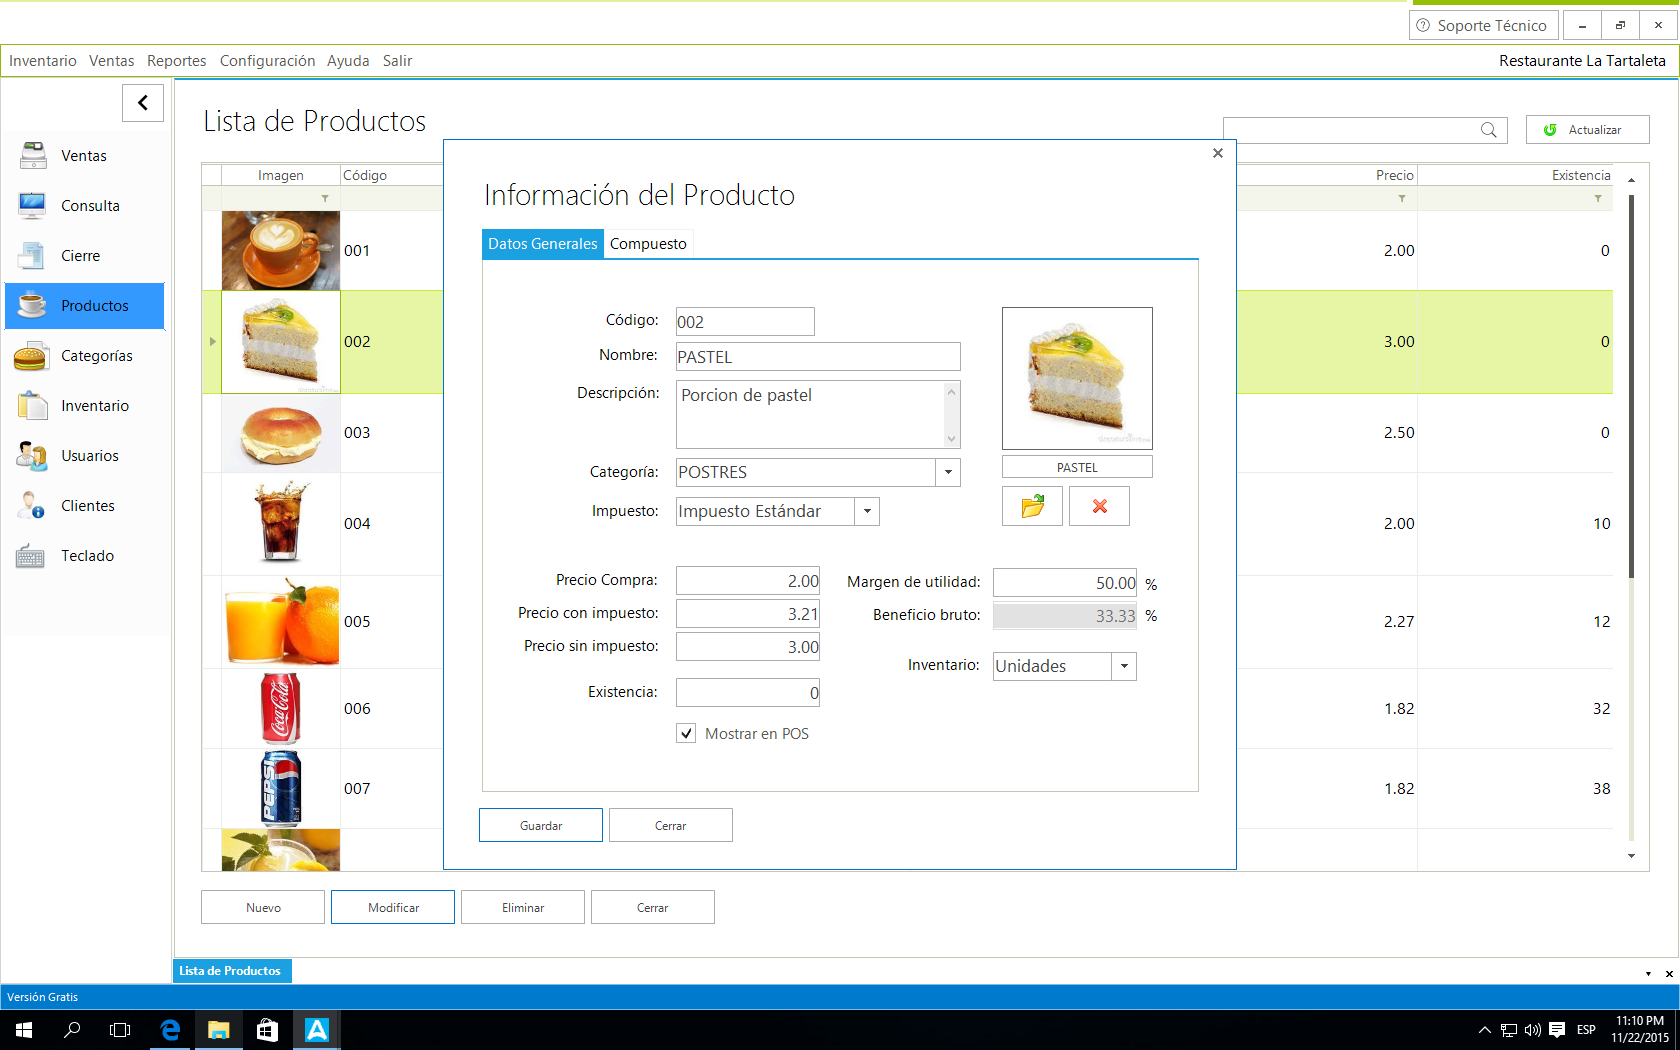This screenshot has width=1680, height=1050.
Task: Open File Explorer from taskbar
Action: tap(219, 1030)
